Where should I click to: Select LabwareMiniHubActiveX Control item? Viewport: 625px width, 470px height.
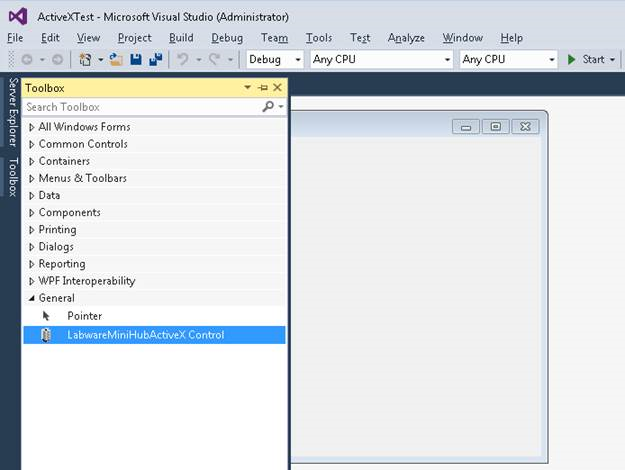tap(145, 335)
